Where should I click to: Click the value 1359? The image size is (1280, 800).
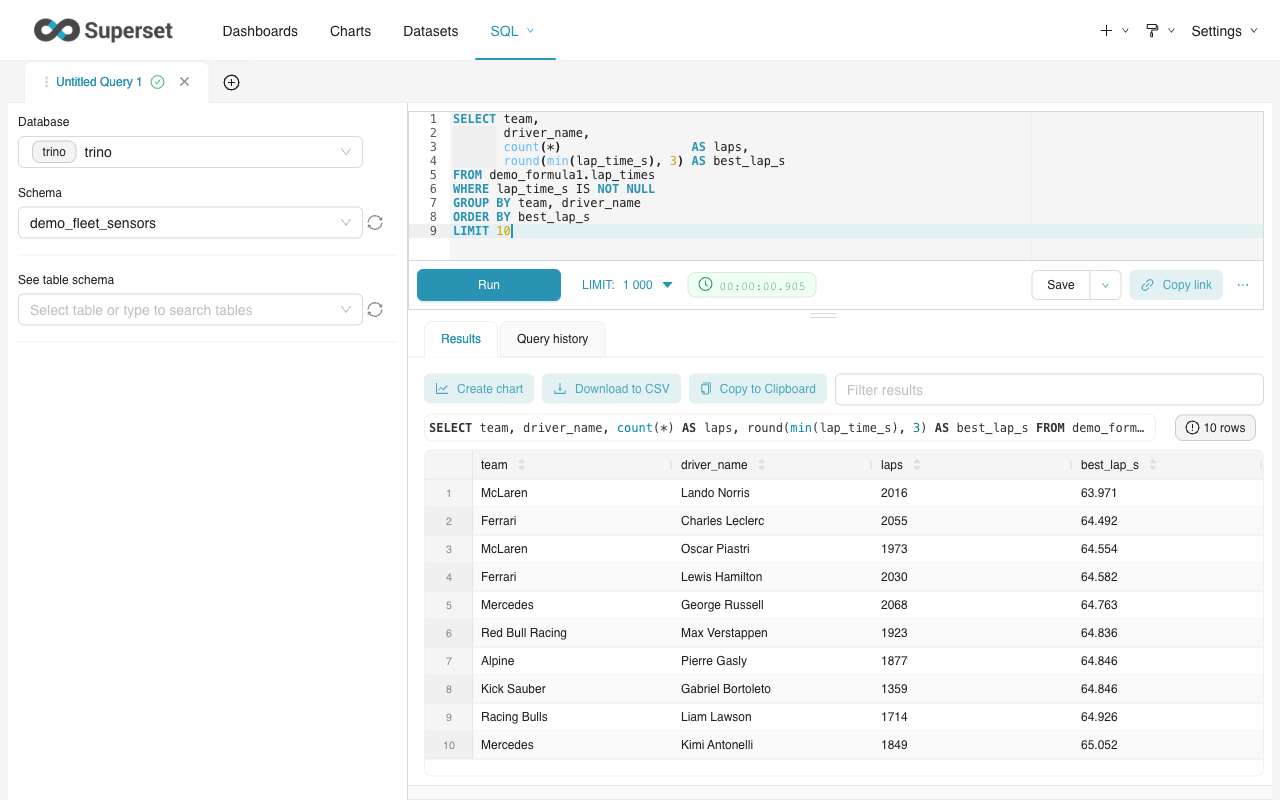pos(894,689)
